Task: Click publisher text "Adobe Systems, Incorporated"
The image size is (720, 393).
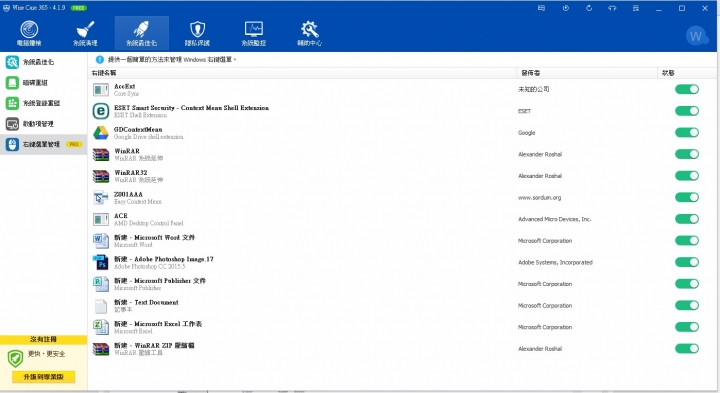Action: click(555, 263)
